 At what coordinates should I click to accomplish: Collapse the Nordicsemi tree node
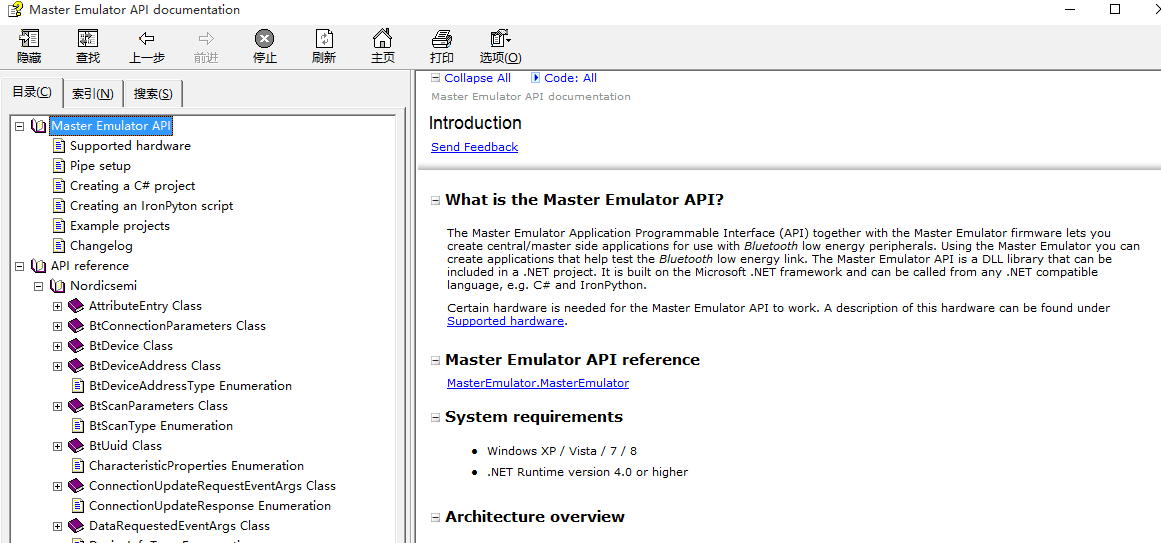tap(39, 286)
